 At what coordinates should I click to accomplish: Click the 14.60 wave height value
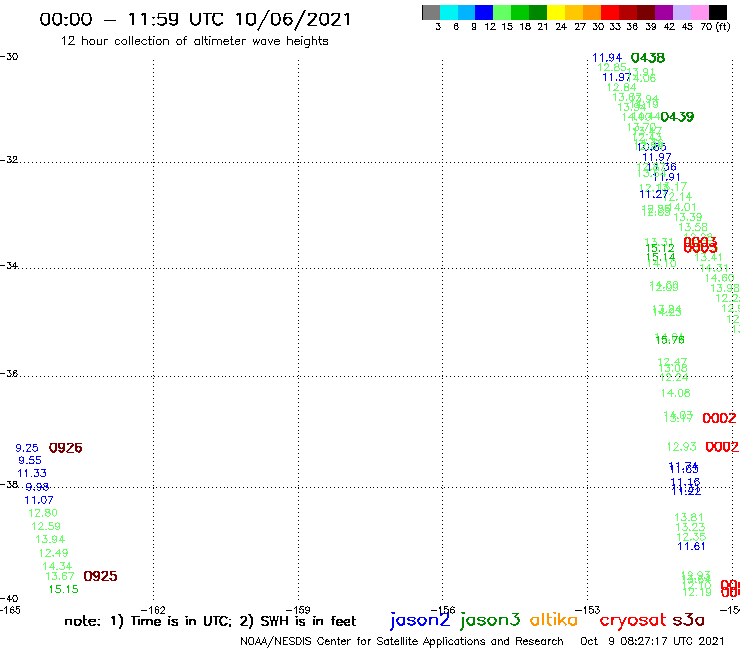point(720,278)
